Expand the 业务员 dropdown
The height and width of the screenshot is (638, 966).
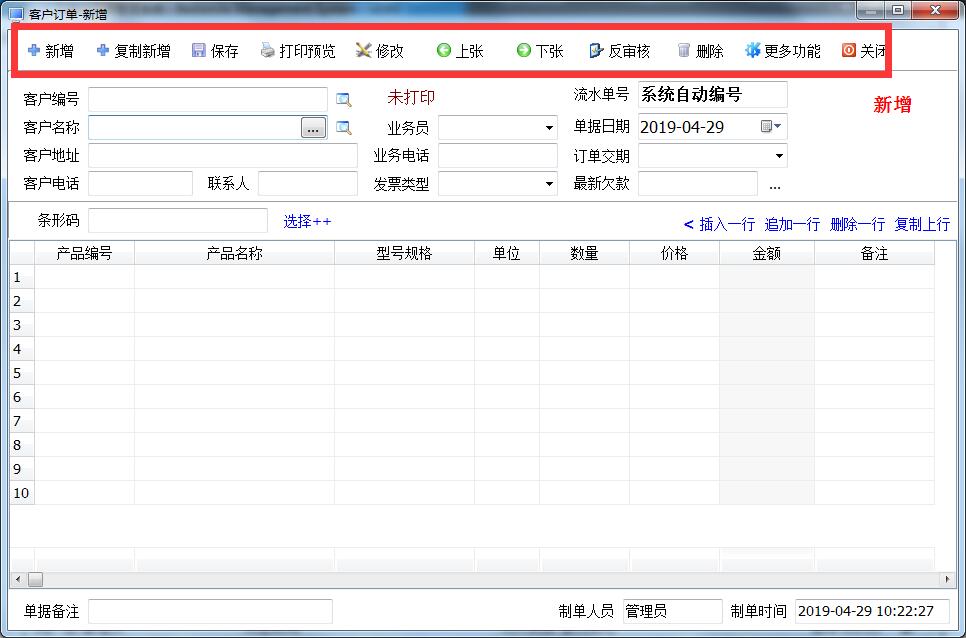(x=549, y=128)
